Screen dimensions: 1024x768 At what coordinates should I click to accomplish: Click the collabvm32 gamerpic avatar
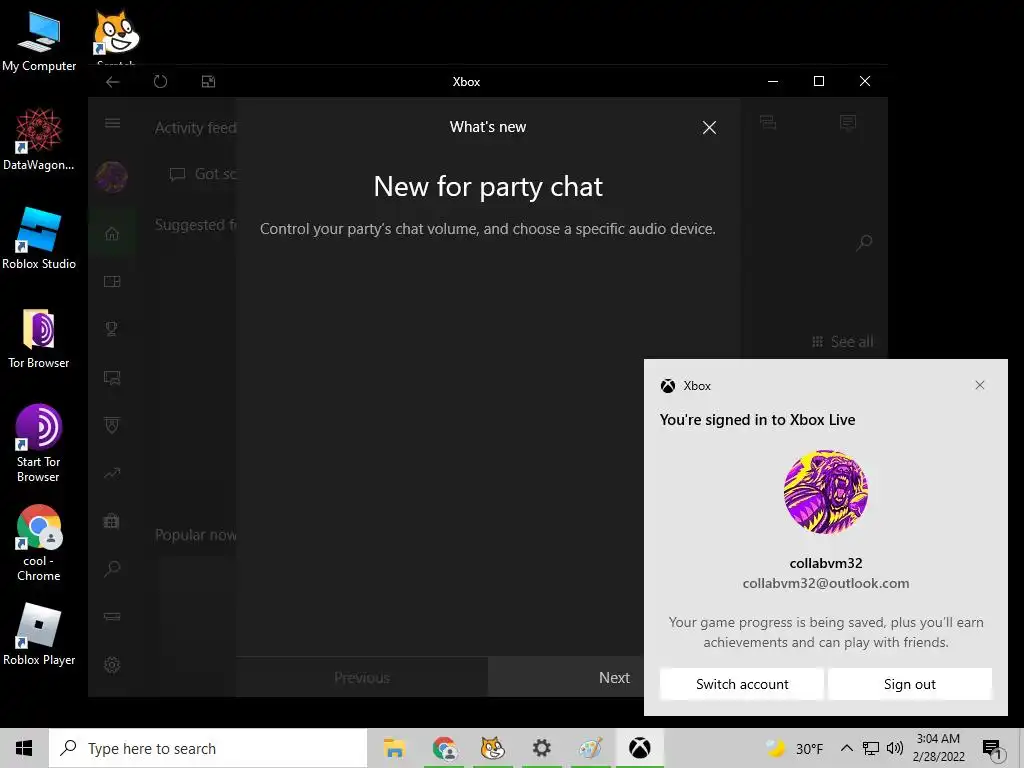click(825, 492)
